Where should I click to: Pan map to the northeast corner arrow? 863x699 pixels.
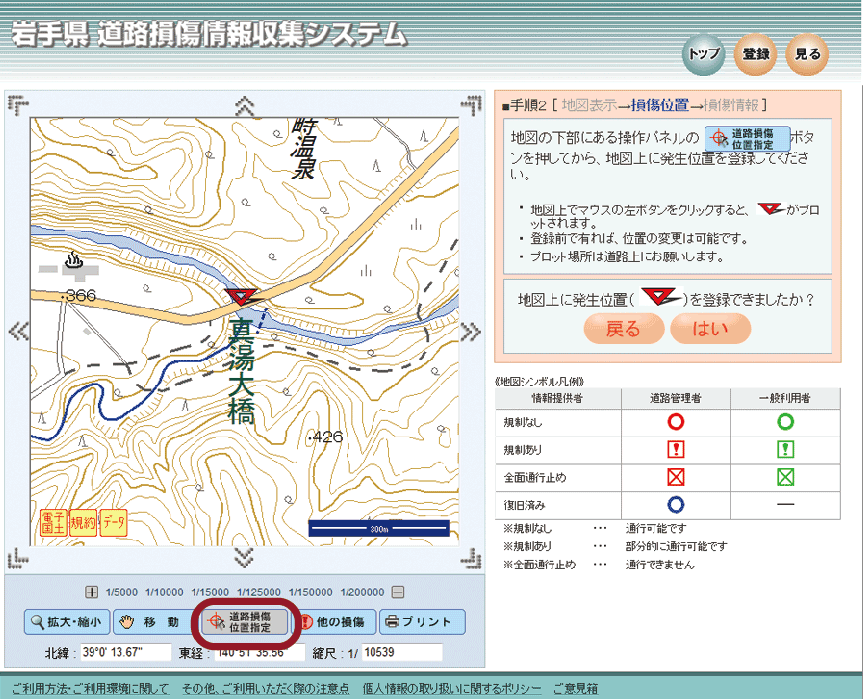(471, 105)
